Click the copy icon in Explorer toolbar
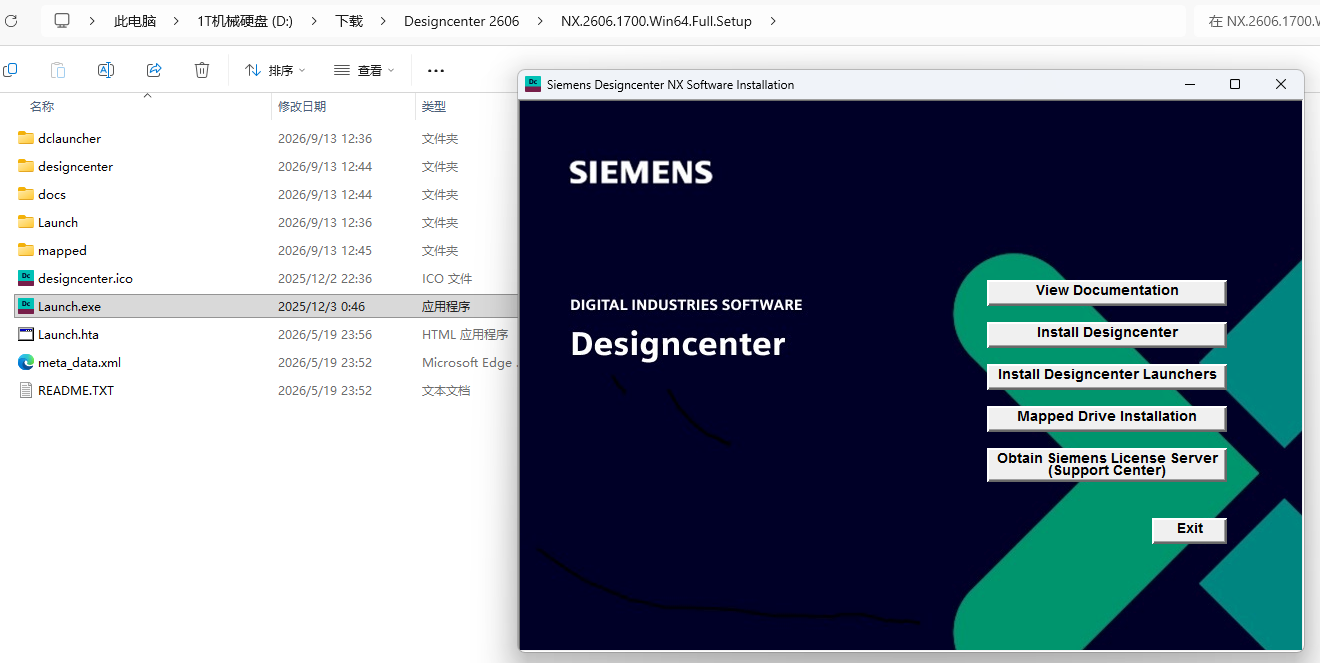This screenshot has width=1320, height=663. pos(10,70)
